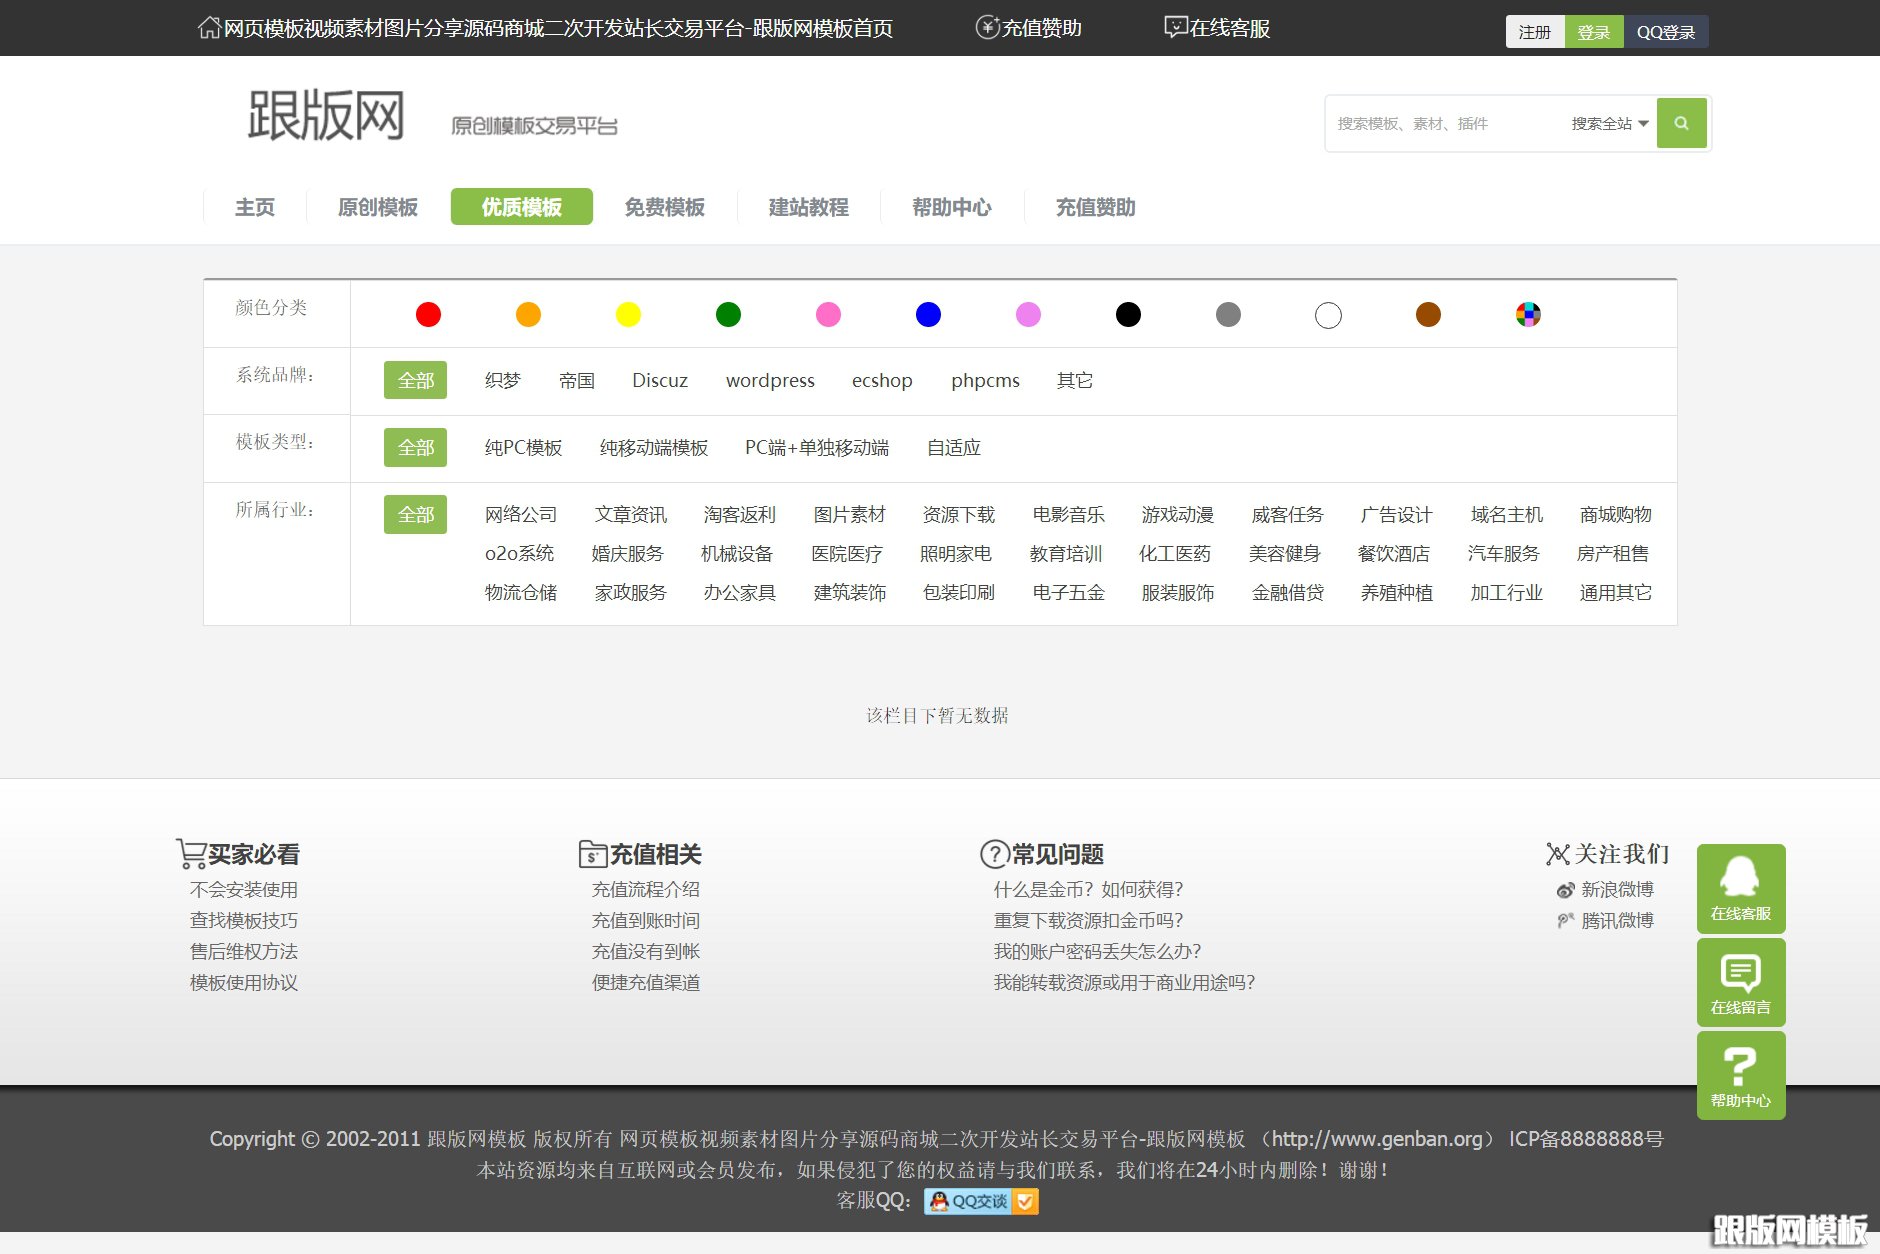Switch to the 免费模板 tab
1880x1254 pixels.
tap(664, 207)
